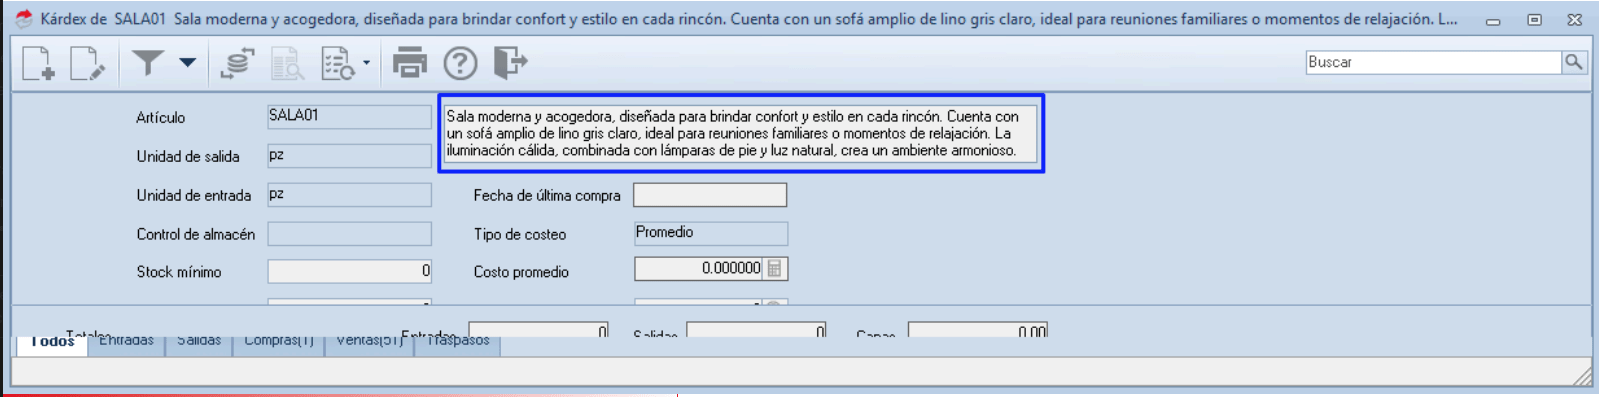Expand the checklist report dropdown arrow
Screen dimensions: 1599x397
tap(366, 63)
